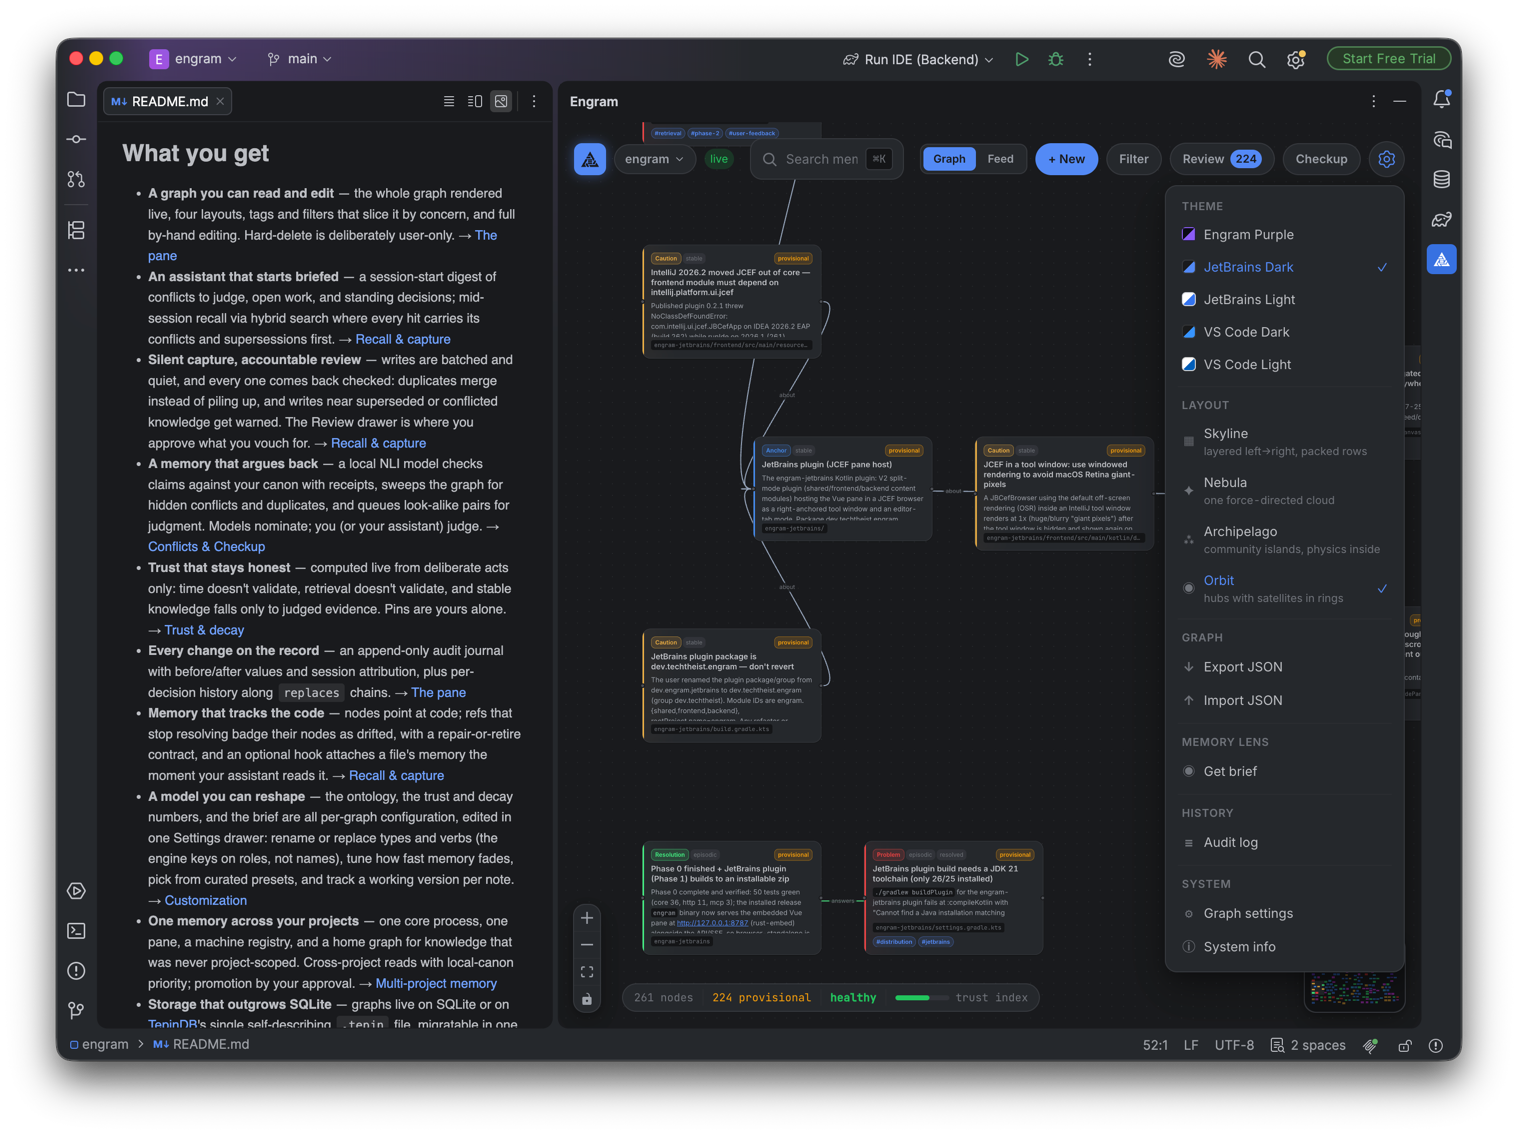Open the AI Assistant swirl icon in title bar
1518x1135 pixels.
point(1176,59)
